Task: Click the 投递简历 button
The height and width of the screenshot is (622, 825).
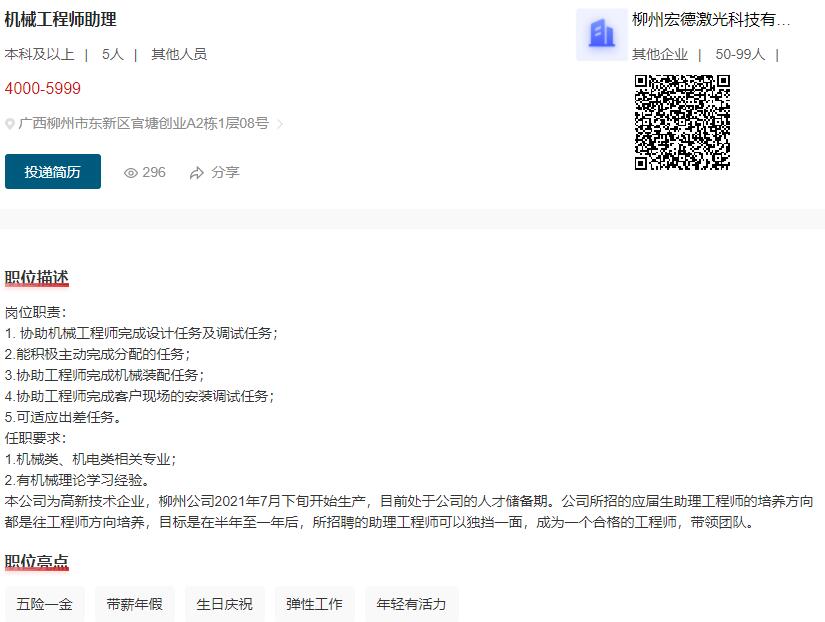Action: pyautogui.click(x=53, y=172)
